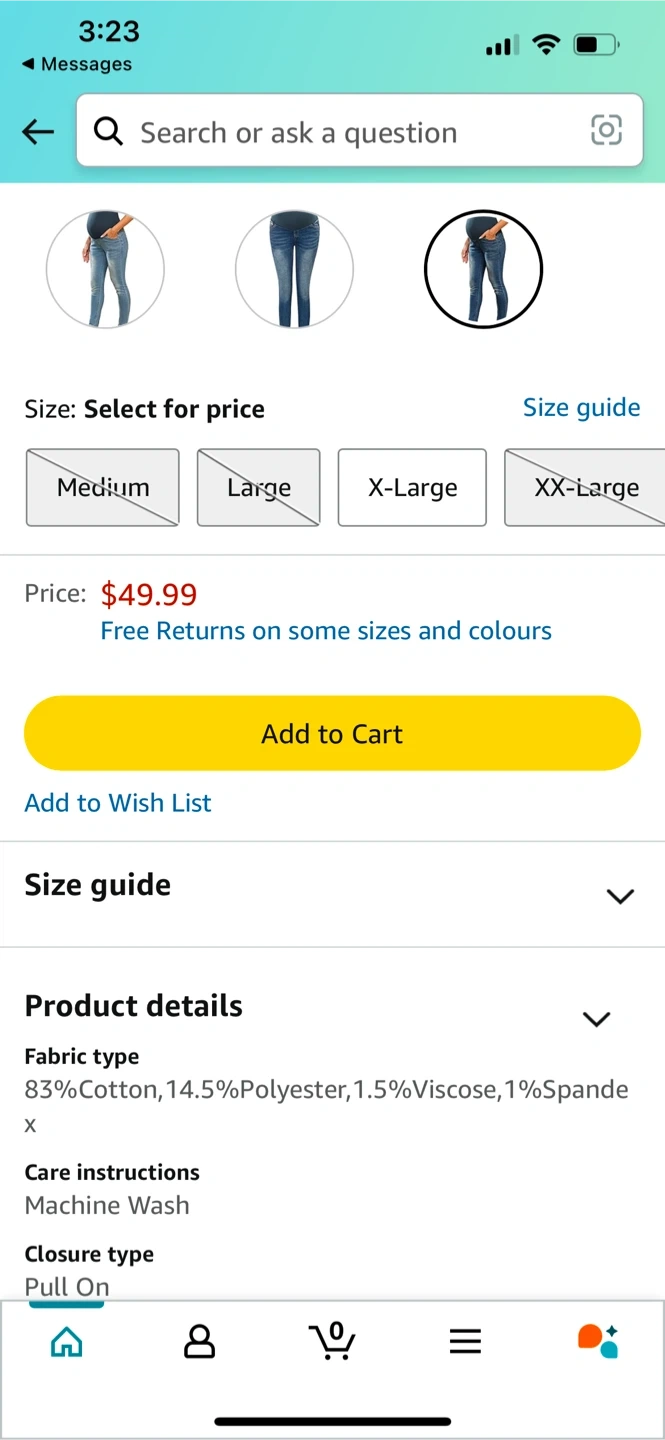Open the Size guide link beside sizes
The height and width of the screenshot is (1440, 665).
pos(581,408)
